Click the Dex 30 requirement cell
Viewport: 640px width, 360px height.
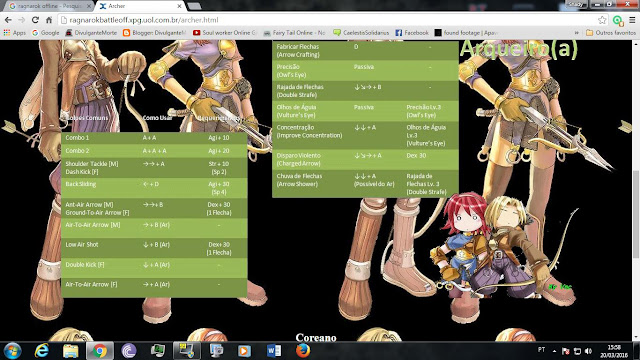pos(416,156)
